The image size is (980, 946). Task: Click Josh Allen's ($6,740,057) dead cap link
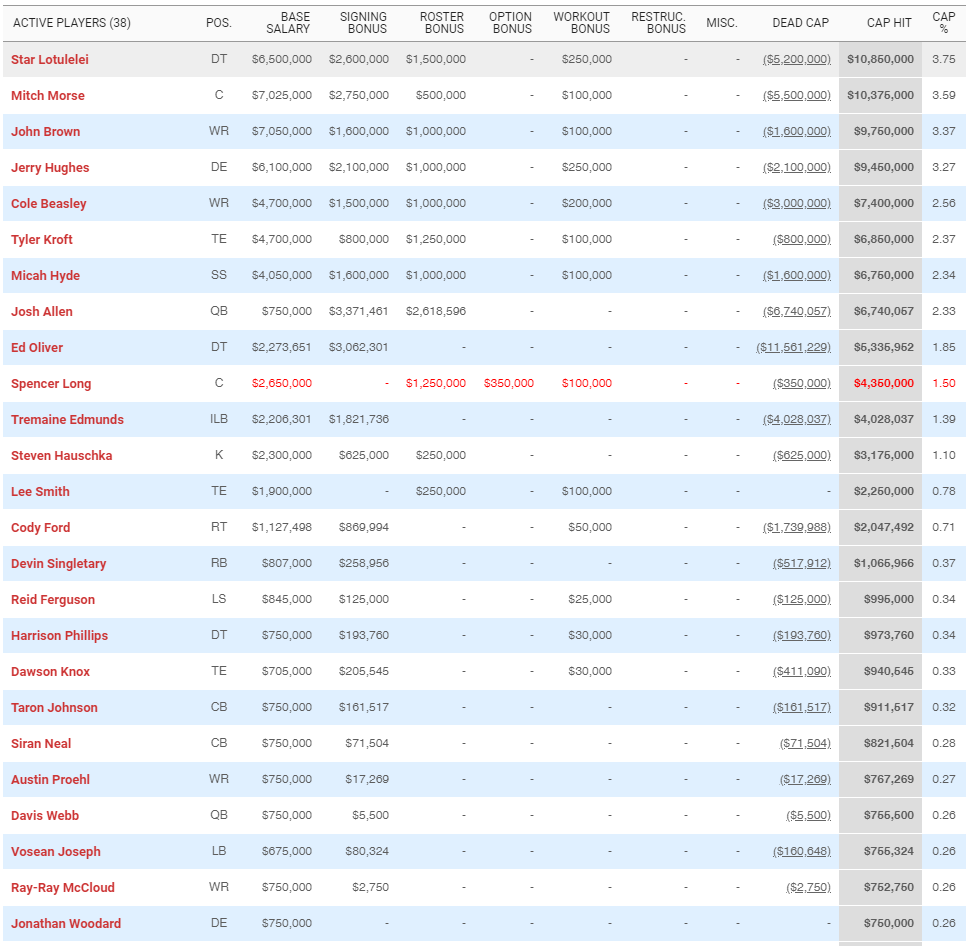797,312
